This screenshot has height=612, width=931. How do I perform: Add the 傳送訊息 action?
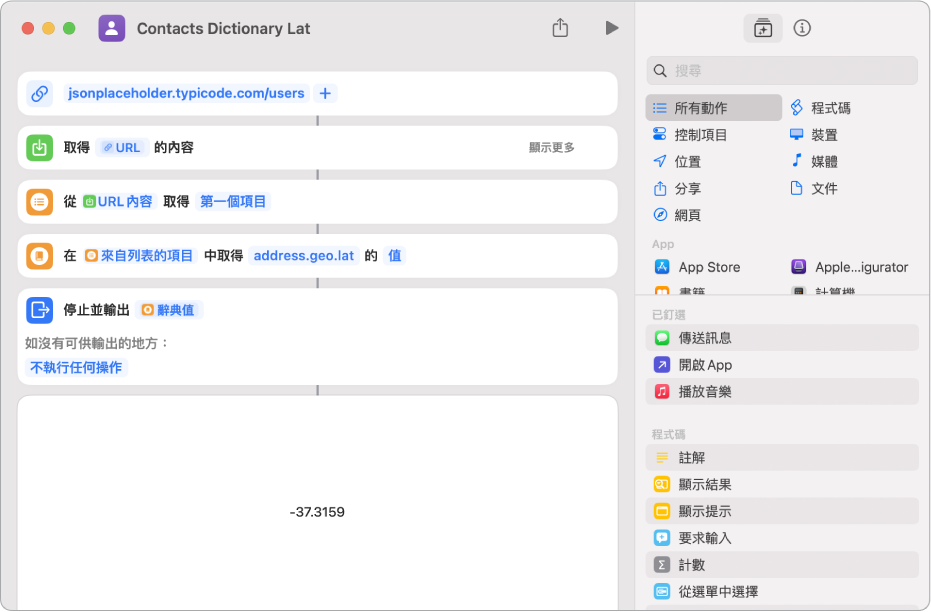coord(782,338)
